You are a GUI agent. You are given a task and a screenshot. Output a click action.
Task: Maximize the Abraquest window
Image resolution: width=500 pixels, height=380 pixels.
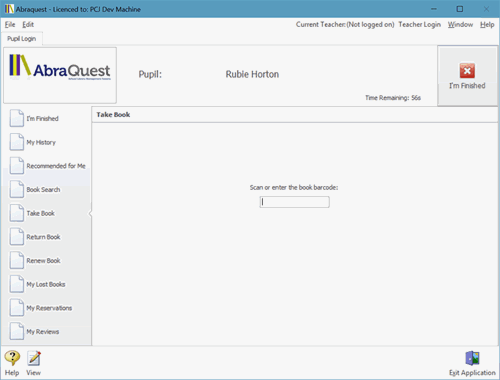[x=460, y=9]
